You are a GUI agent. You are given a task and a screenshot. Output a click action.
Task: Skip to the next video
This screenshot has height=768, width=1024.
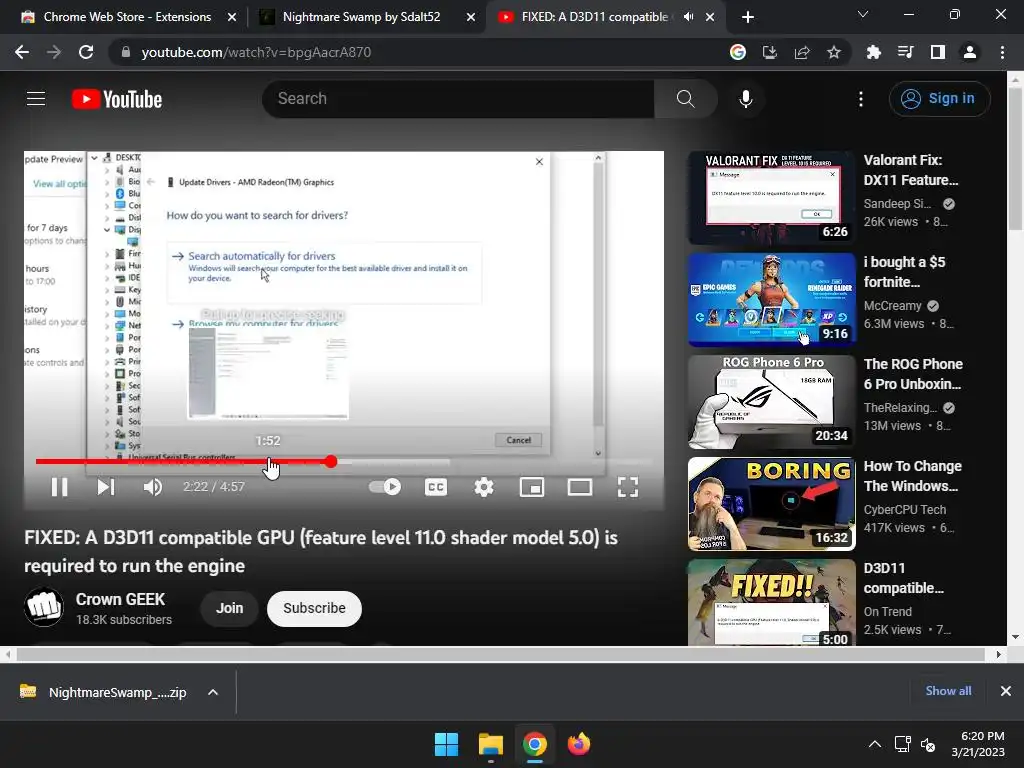click(x=106, y=487)
